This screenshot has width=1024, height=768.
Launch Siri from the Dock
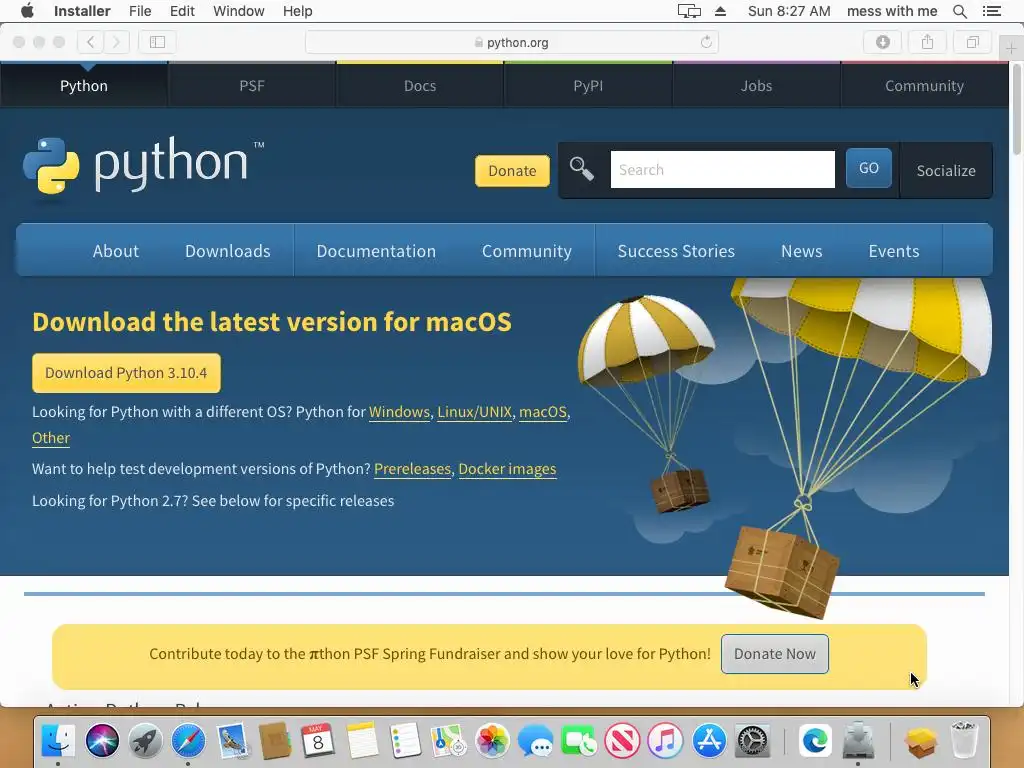tap(102, 741)
